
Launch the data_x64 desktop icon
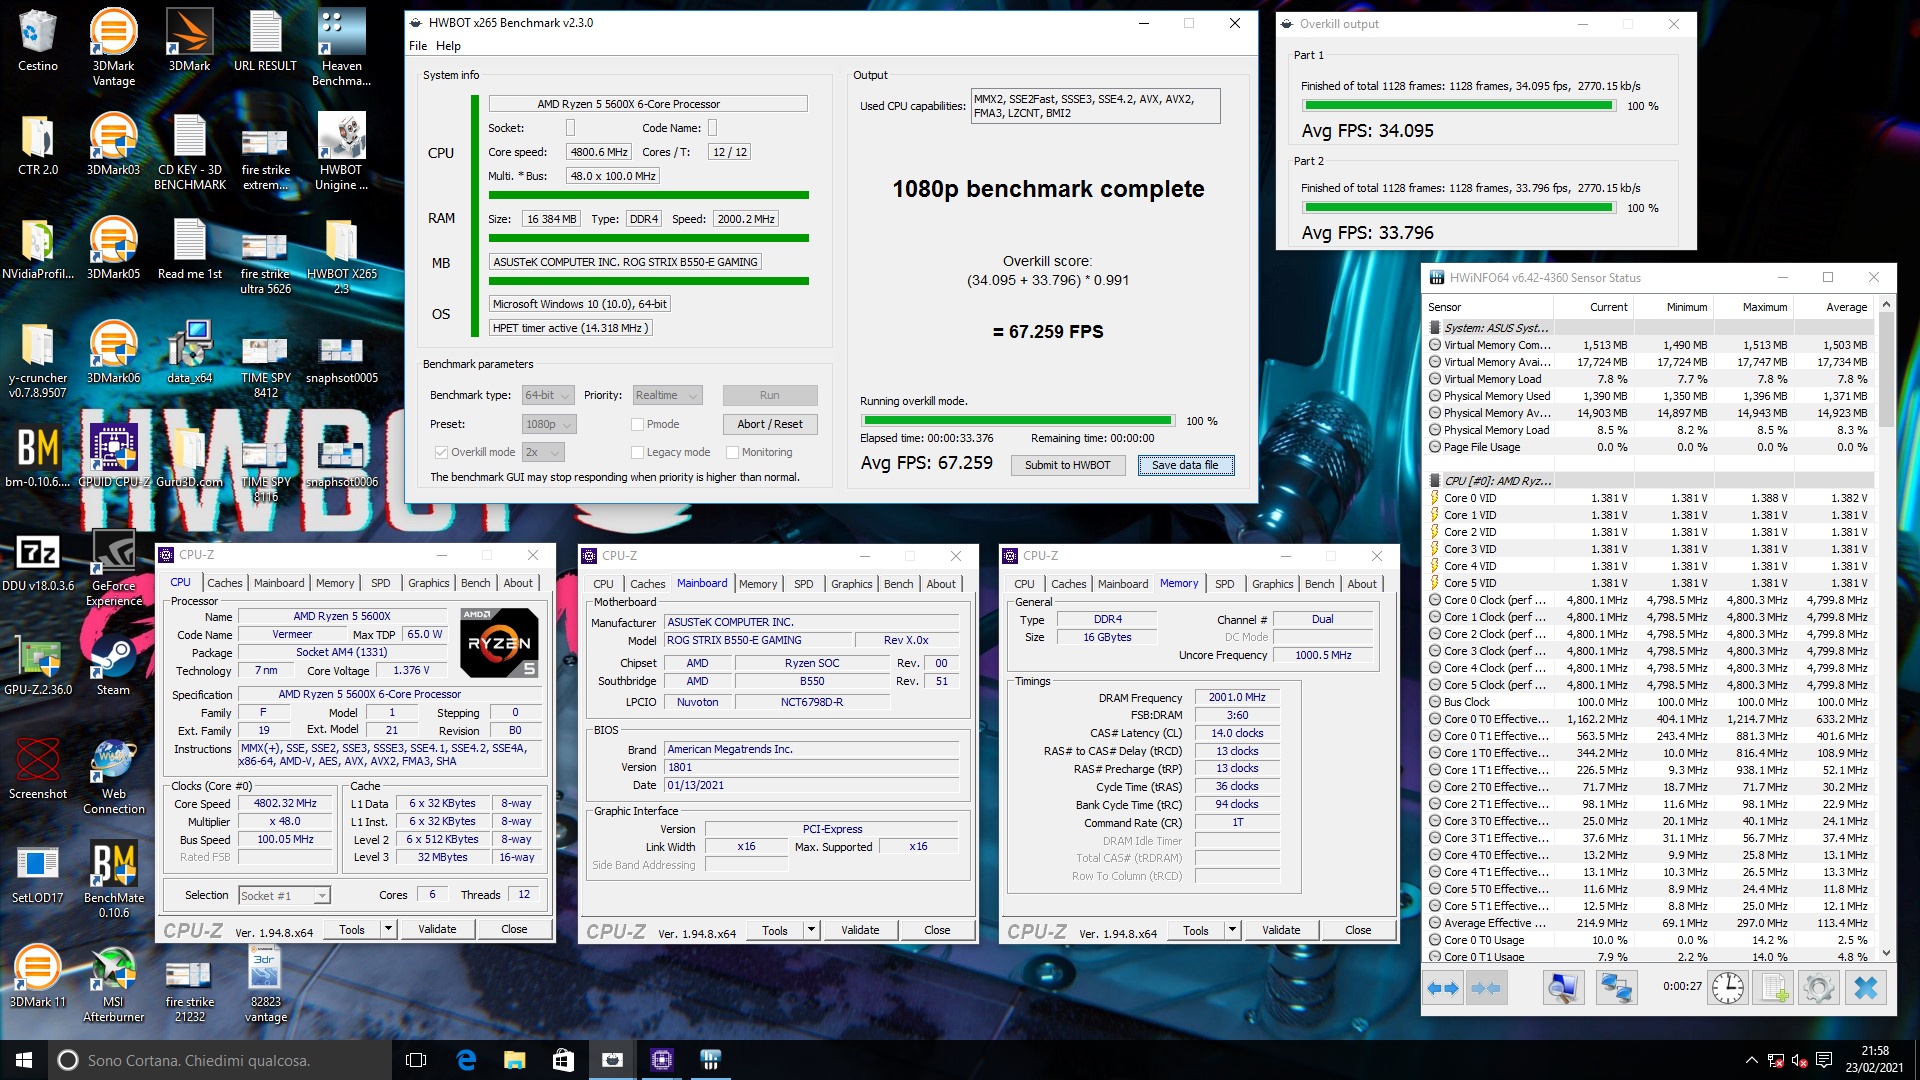189,353
